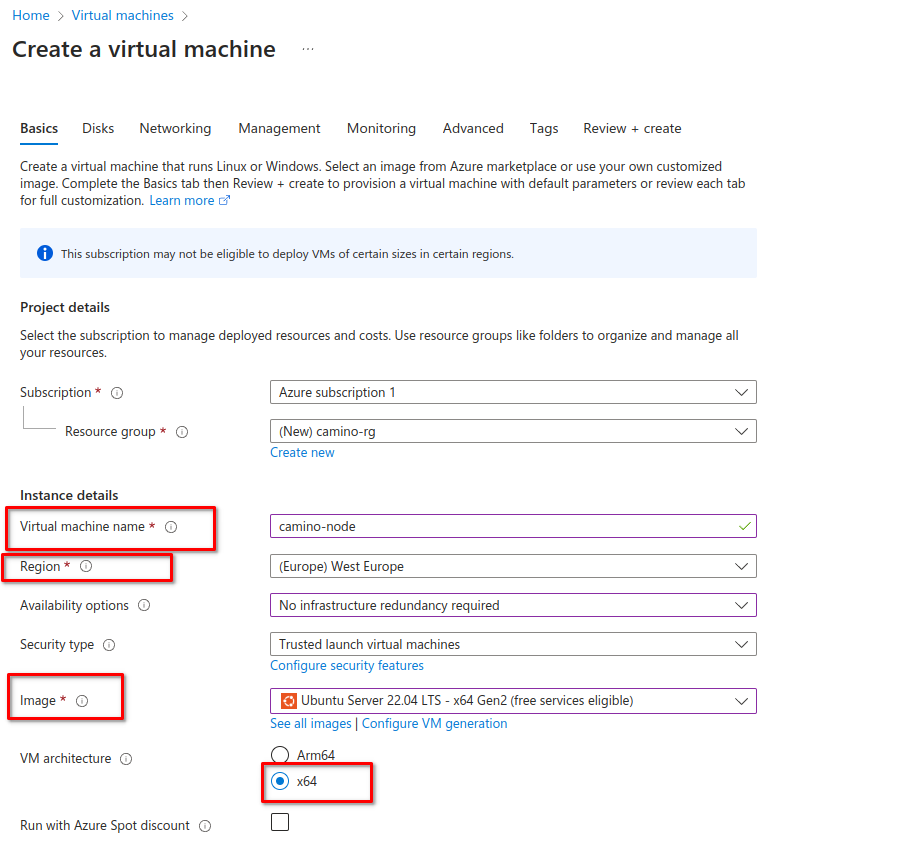The image size is (898, 846).
Task: Open the page ellipsis more options menu
Action: click(308, 49)
